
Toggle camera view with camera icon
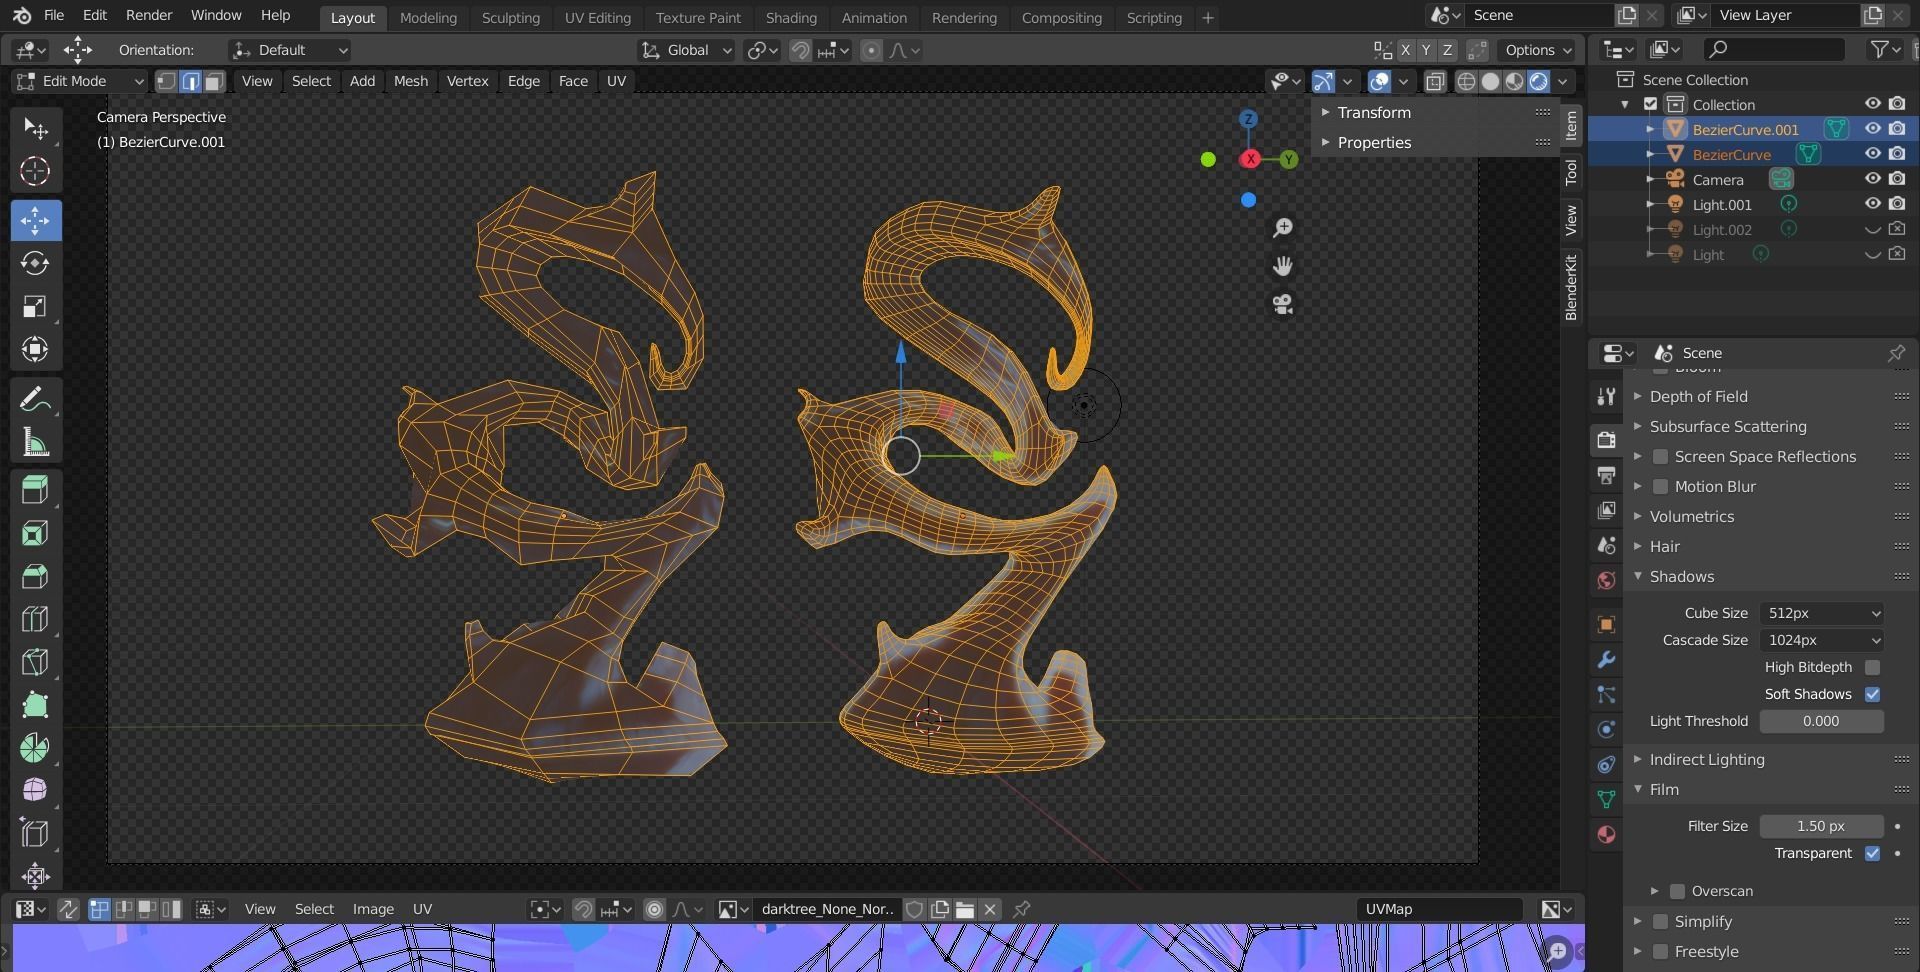coord(1282,304)
